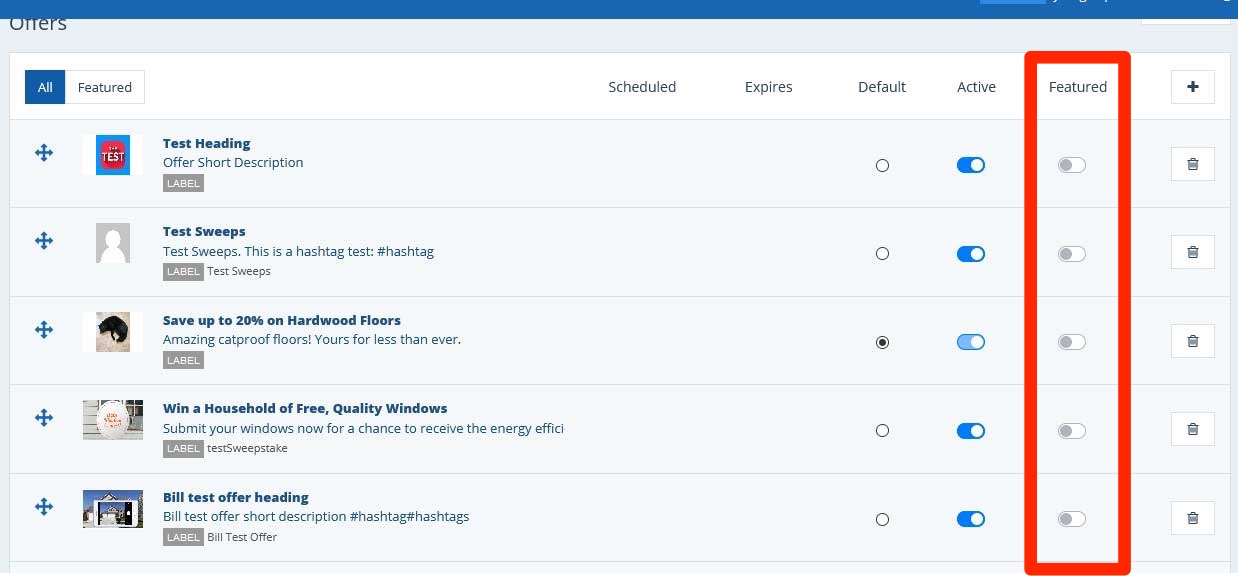Click the plus icon to add offer
Viewport: 1238px width, 576px height.
1192,87
